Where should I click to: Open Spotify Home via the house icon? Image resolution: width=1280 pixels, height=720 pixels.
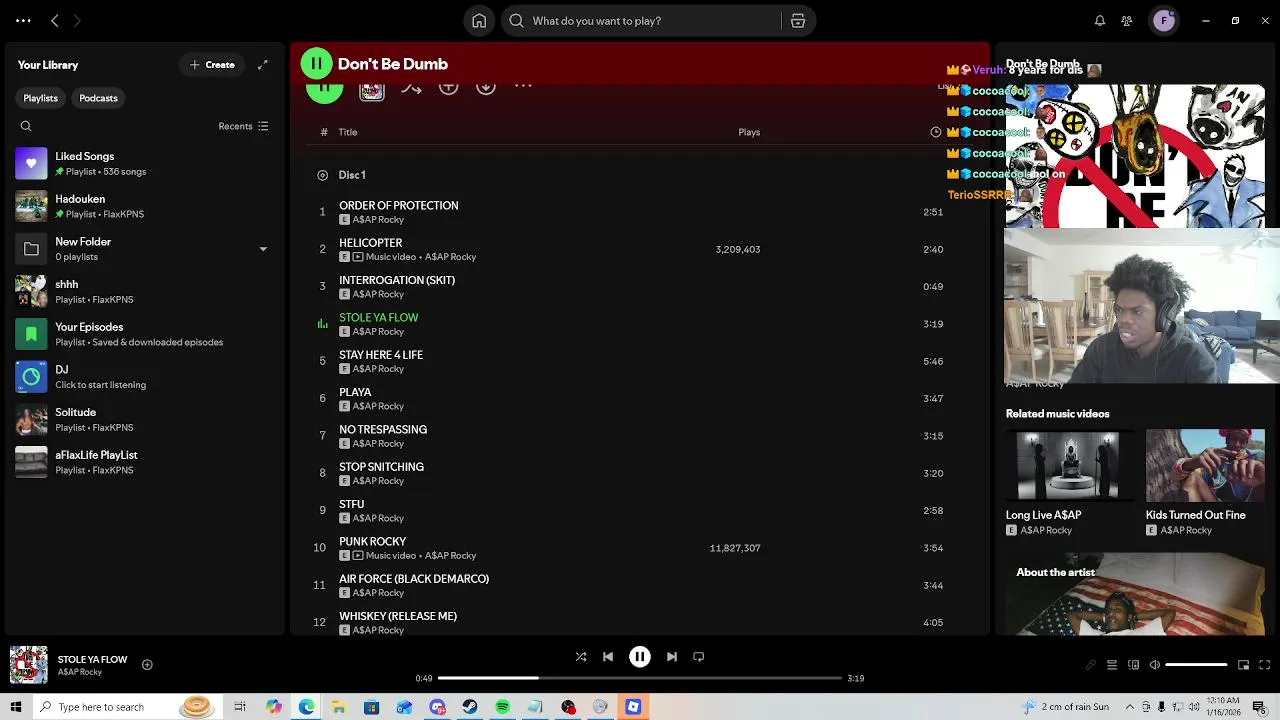pos(479,21)
